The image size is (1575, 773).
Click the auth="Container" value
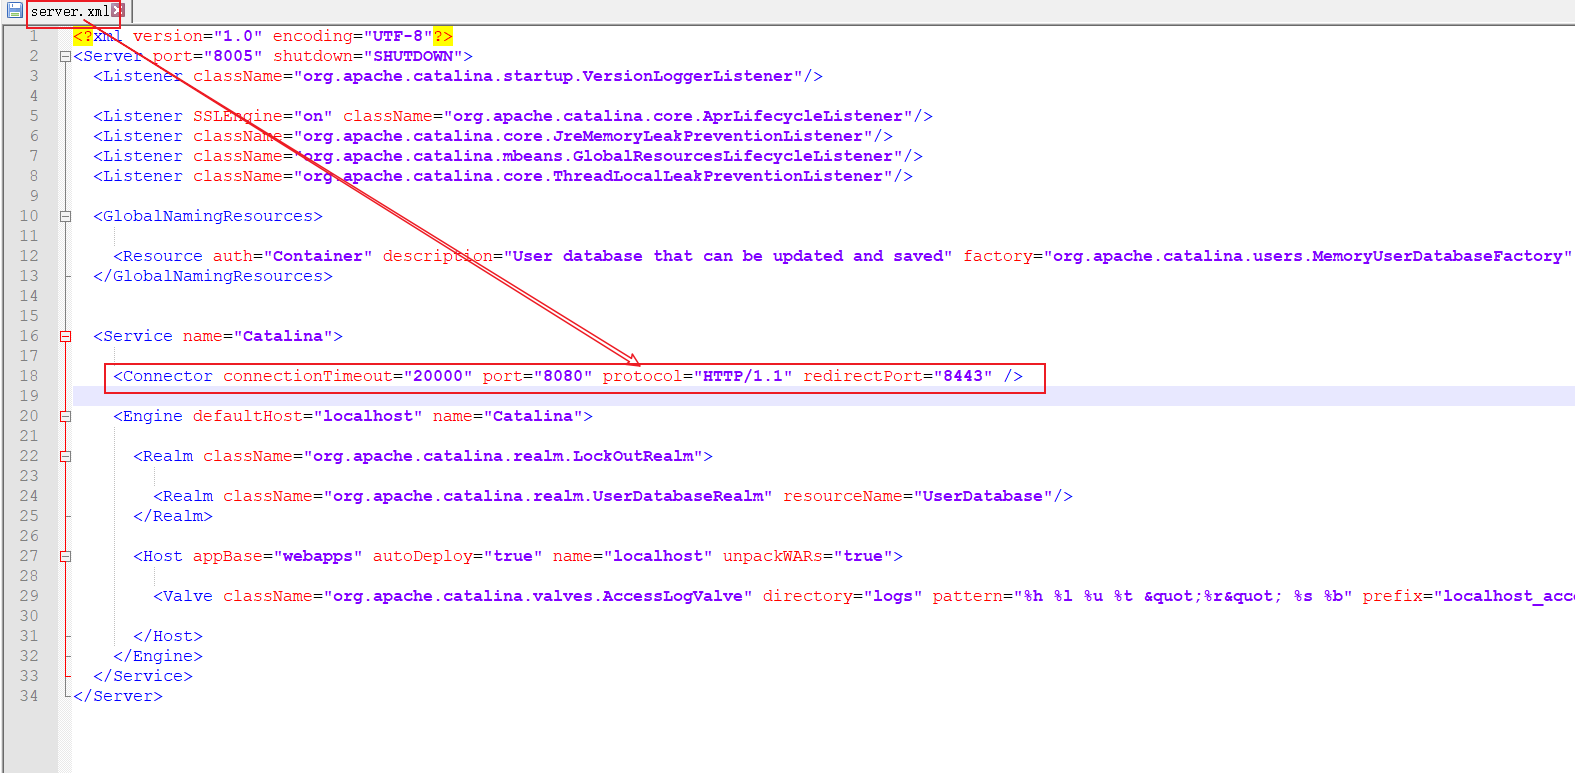[x=318, y=256]
